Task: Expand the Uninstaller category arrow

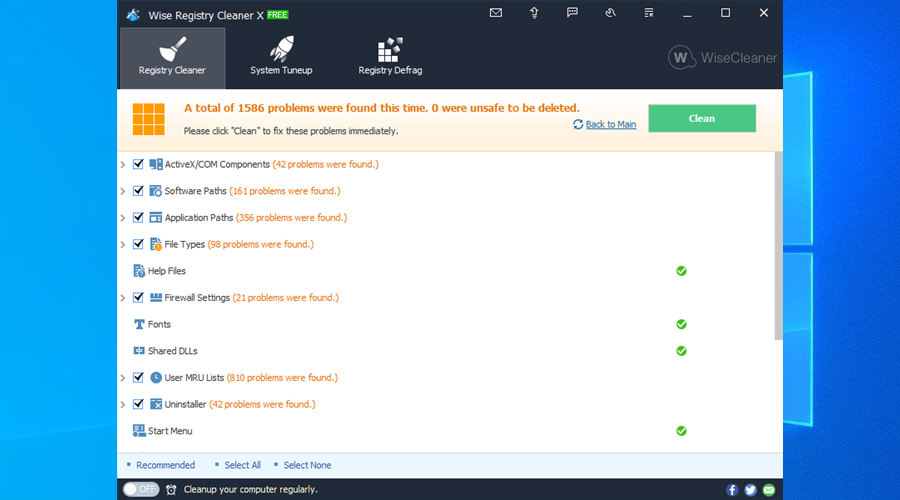Action: [x=123, y=404]
